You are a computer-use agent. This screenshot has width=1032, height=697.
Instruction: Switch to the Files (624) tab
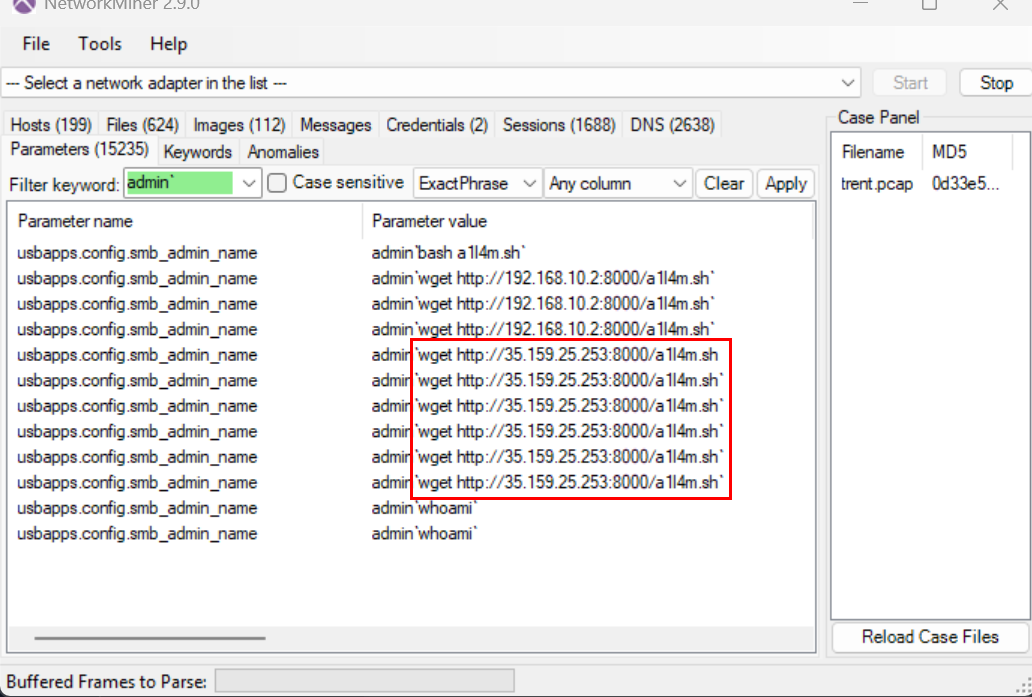click(x=142, y=124)
